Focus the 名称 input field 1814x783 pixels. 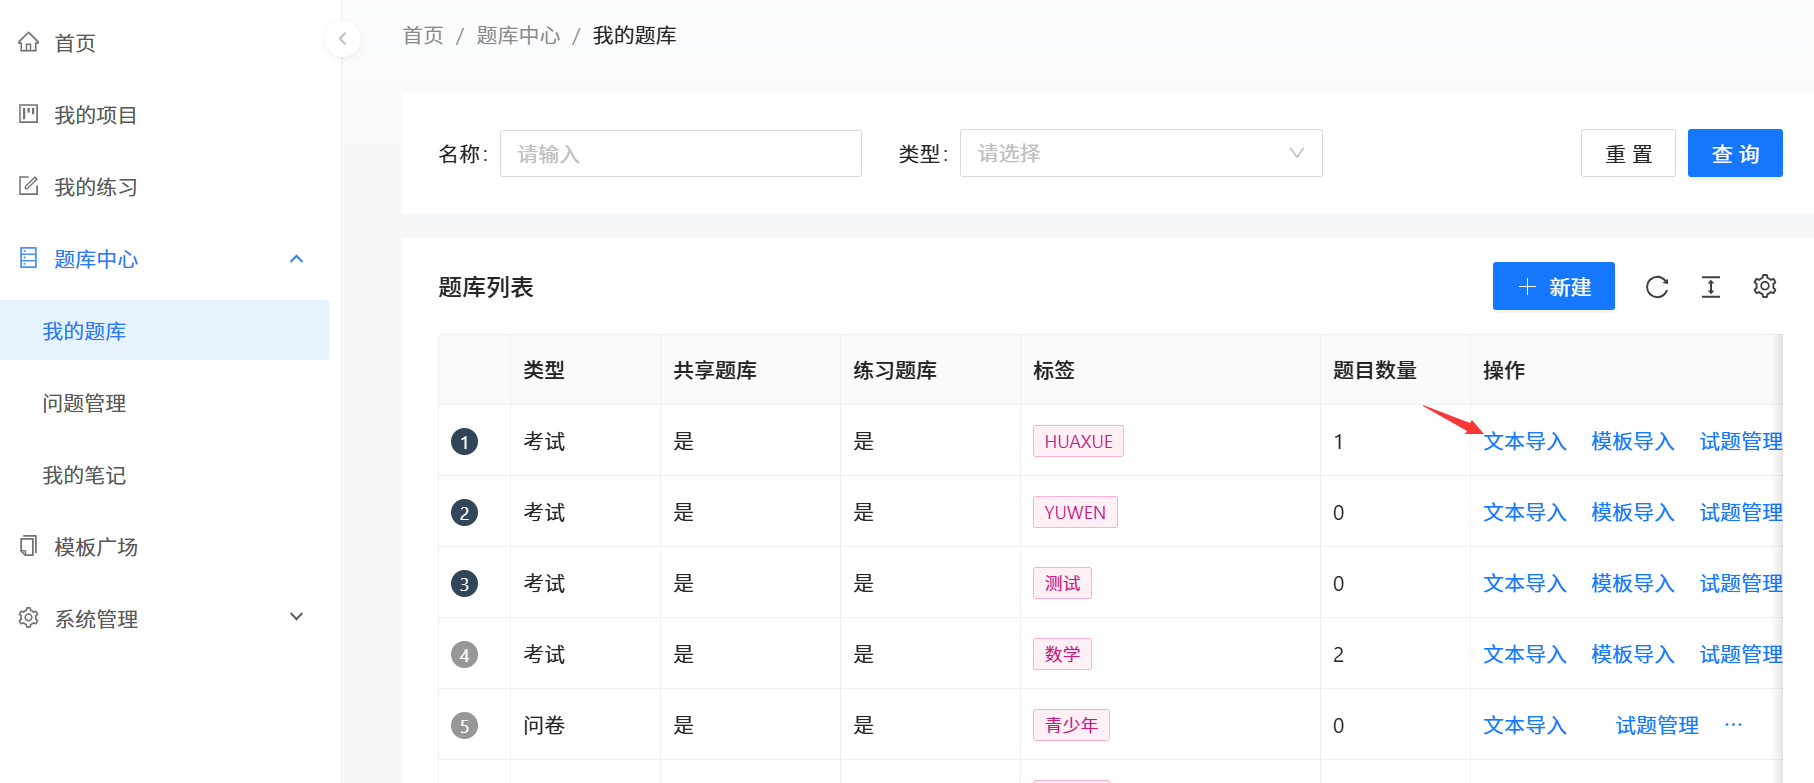pos(681,153)
